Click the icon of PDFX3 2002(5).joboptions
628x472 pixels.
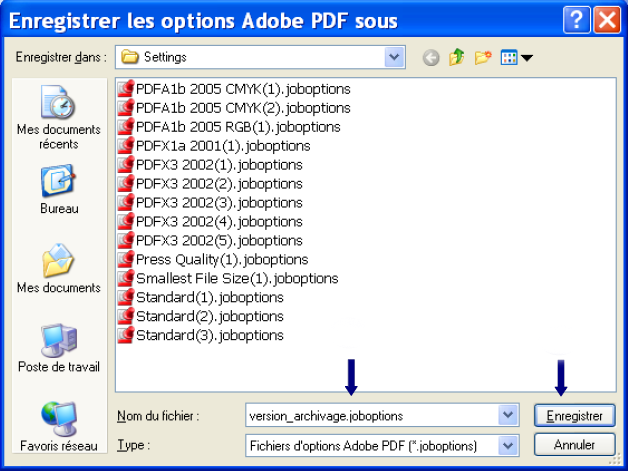pos(126,240)
